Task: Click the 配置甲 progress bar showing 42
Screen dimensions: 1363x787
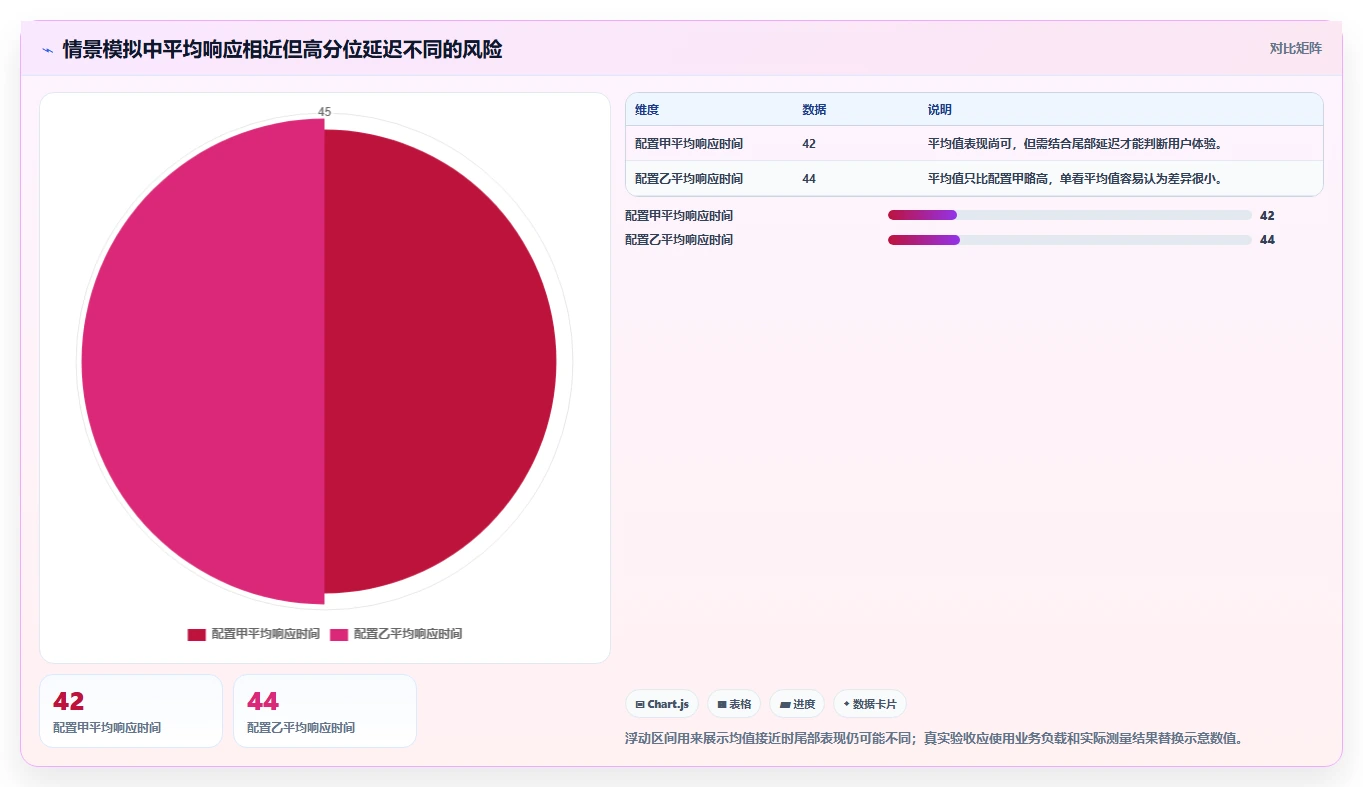Action: 1070,215
